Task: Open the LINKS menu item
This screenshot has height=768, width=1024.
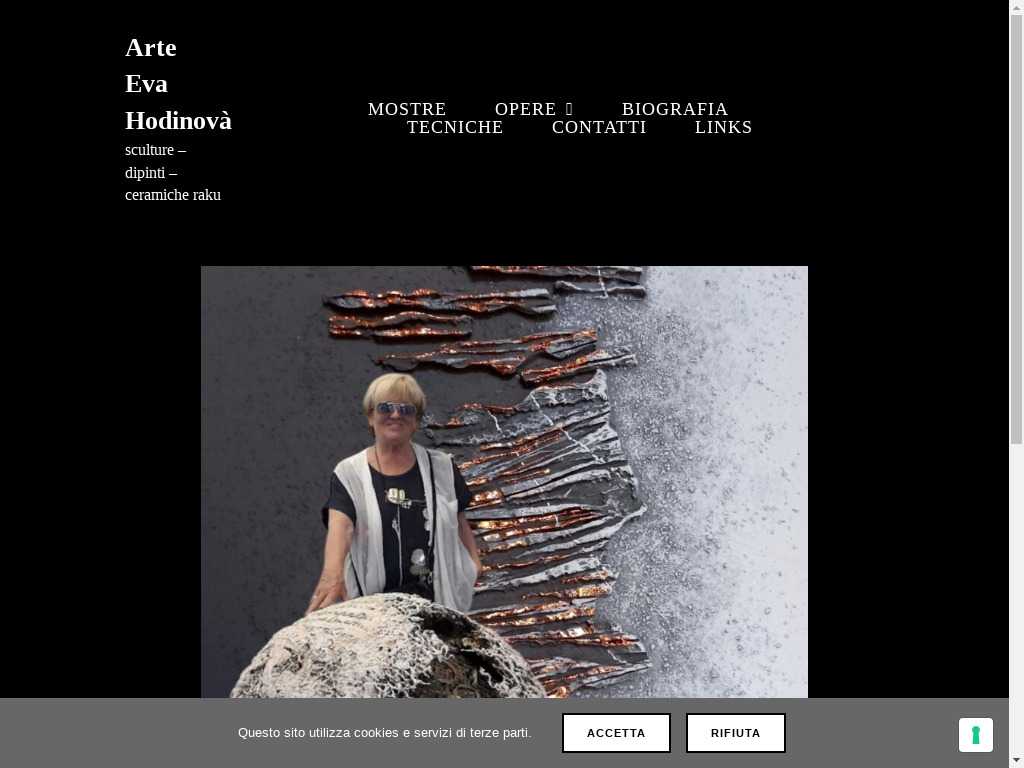Action: click(724, 127)
